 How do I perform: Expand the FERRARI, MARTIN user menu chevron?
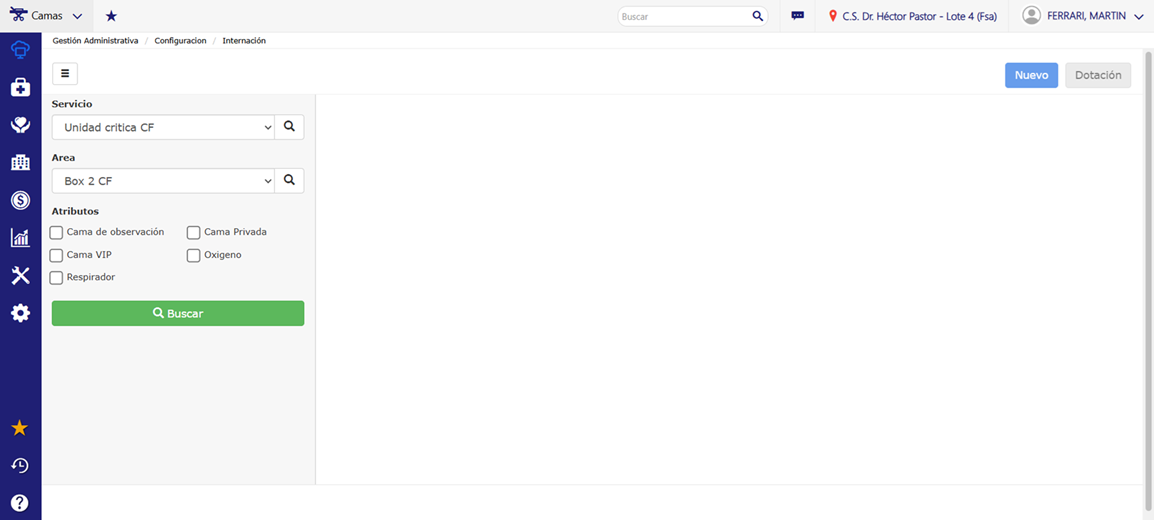(1139, 16)
